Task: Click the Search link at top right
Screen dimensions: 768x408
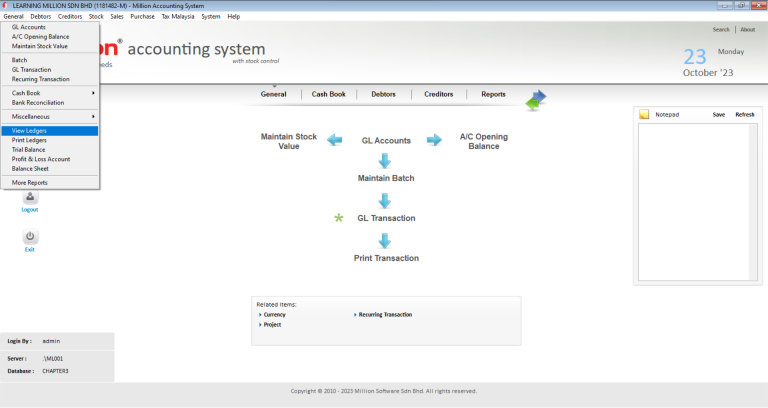Action: coord(721,29)
